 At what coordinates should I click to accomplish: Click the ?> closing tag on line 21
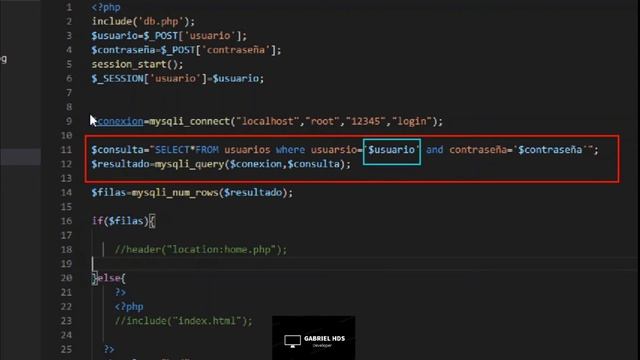[120, 292]
